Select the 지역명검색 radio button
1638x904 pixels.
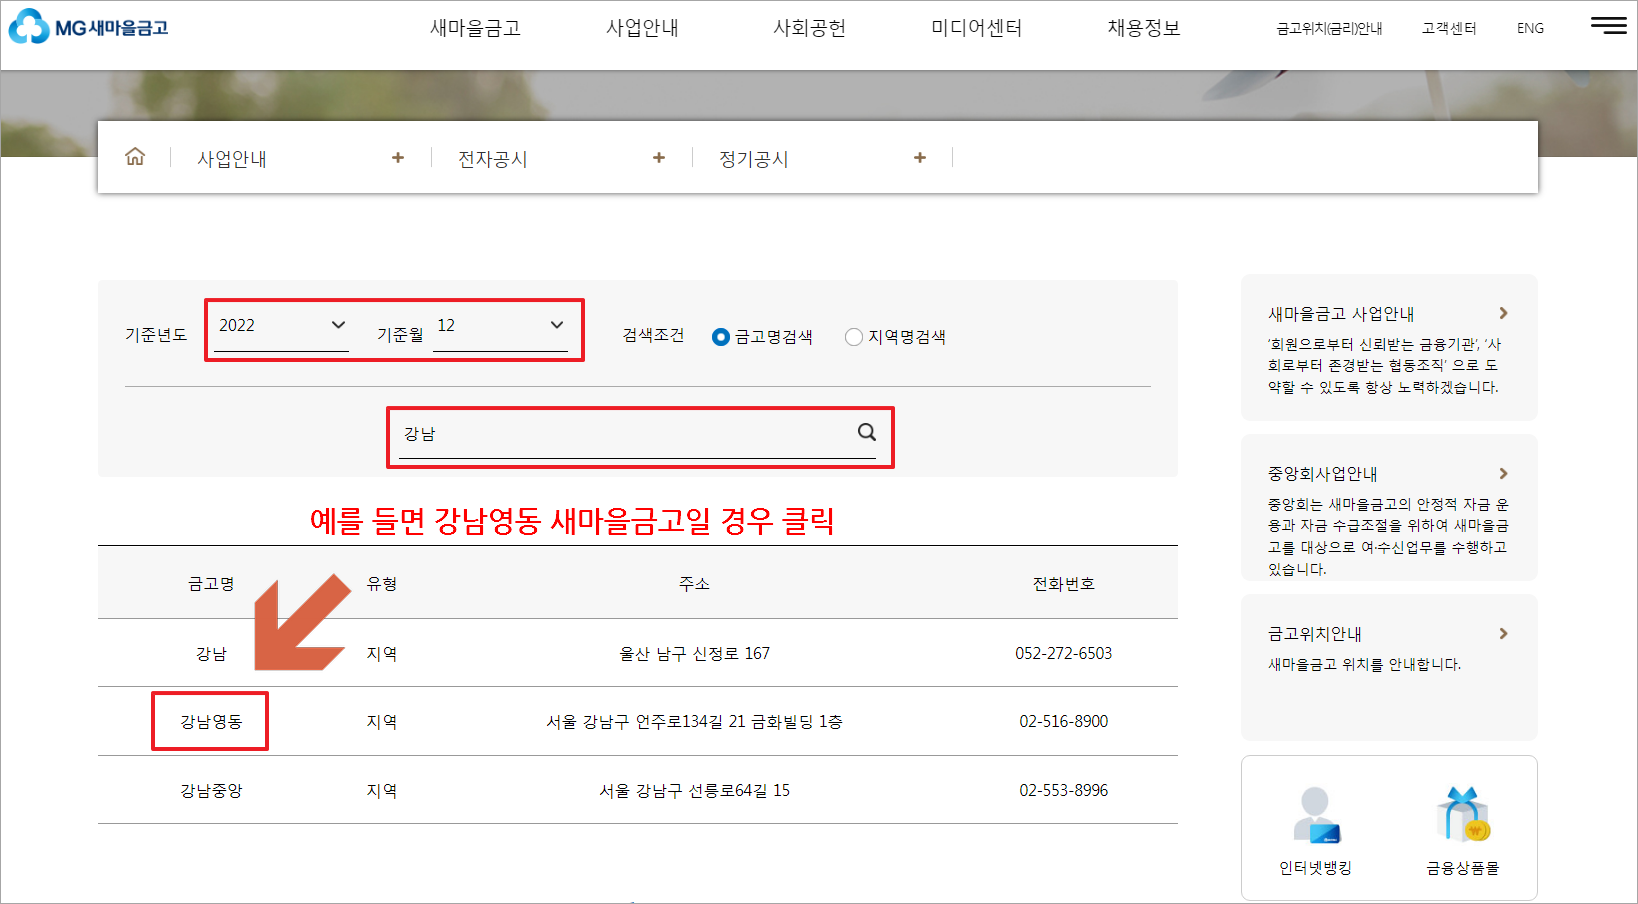[x=853, y=337]
